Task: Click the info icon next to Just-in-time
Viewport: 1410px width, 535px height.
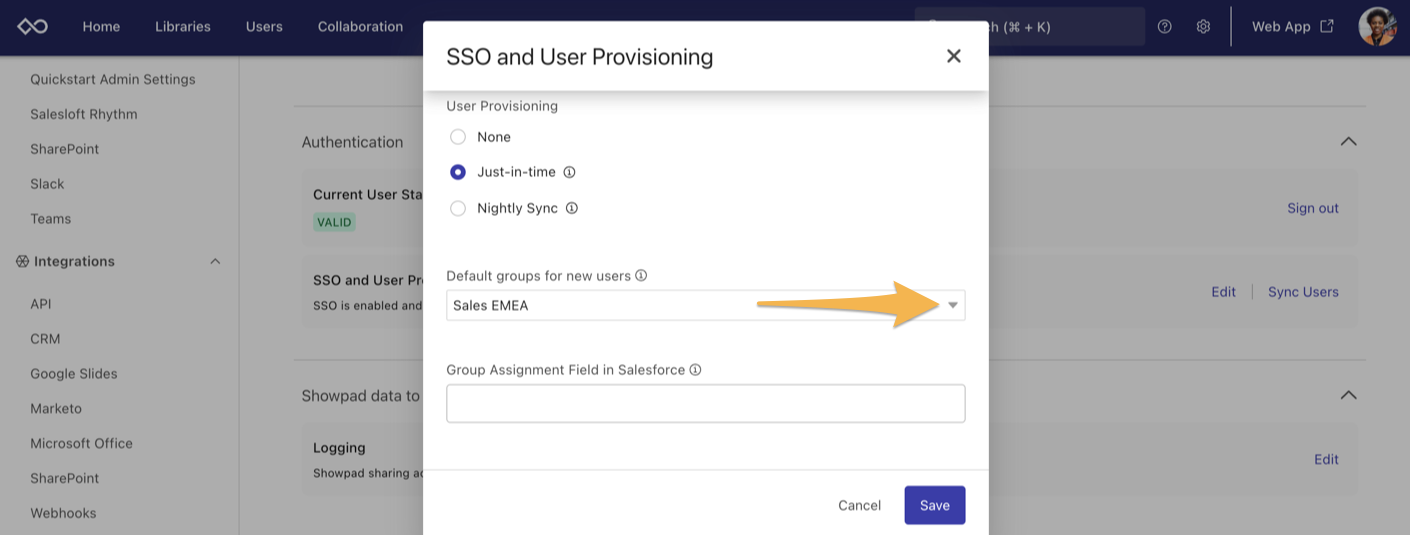Action: pyautogui.click(x=569, y=172)
